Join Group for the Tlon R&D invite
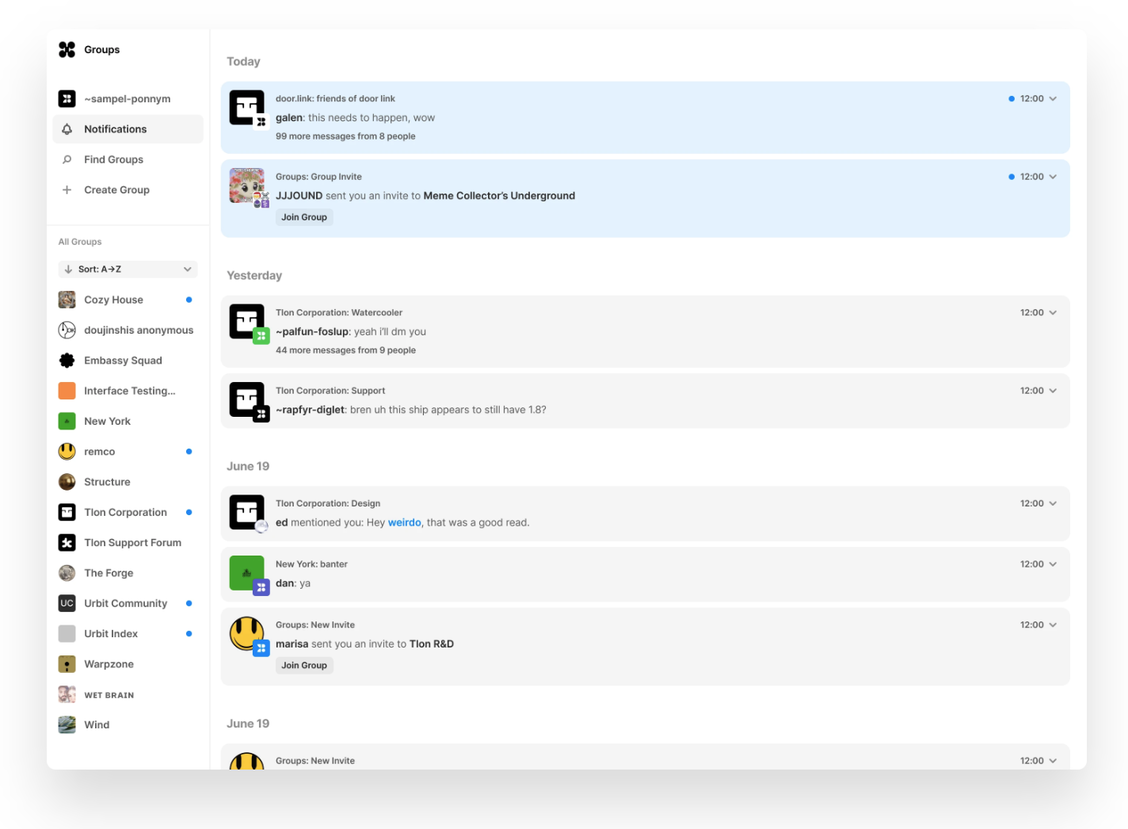The width and height of the screenshot is (1128, 829). 304,665
